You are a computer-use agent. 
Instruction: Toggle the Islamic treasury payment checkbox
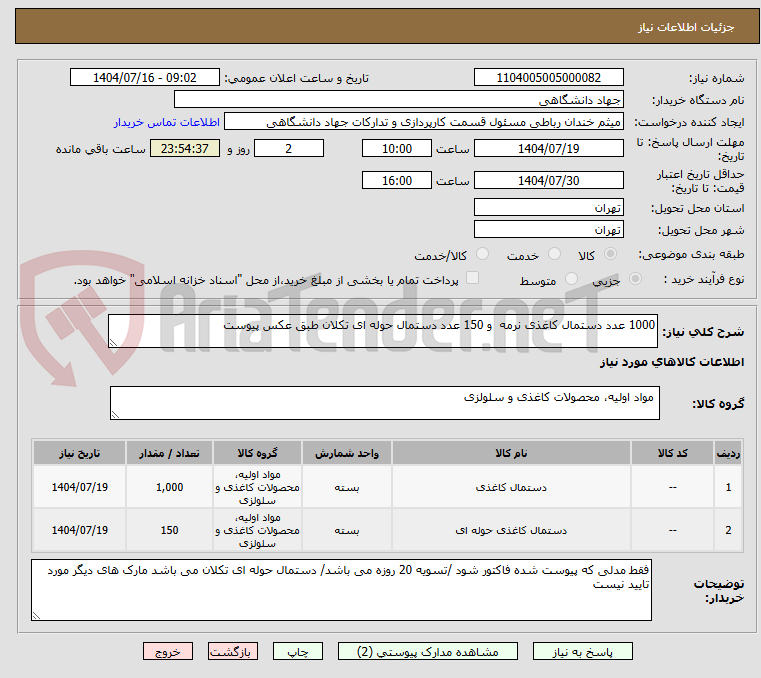click(x=473, y=279)
